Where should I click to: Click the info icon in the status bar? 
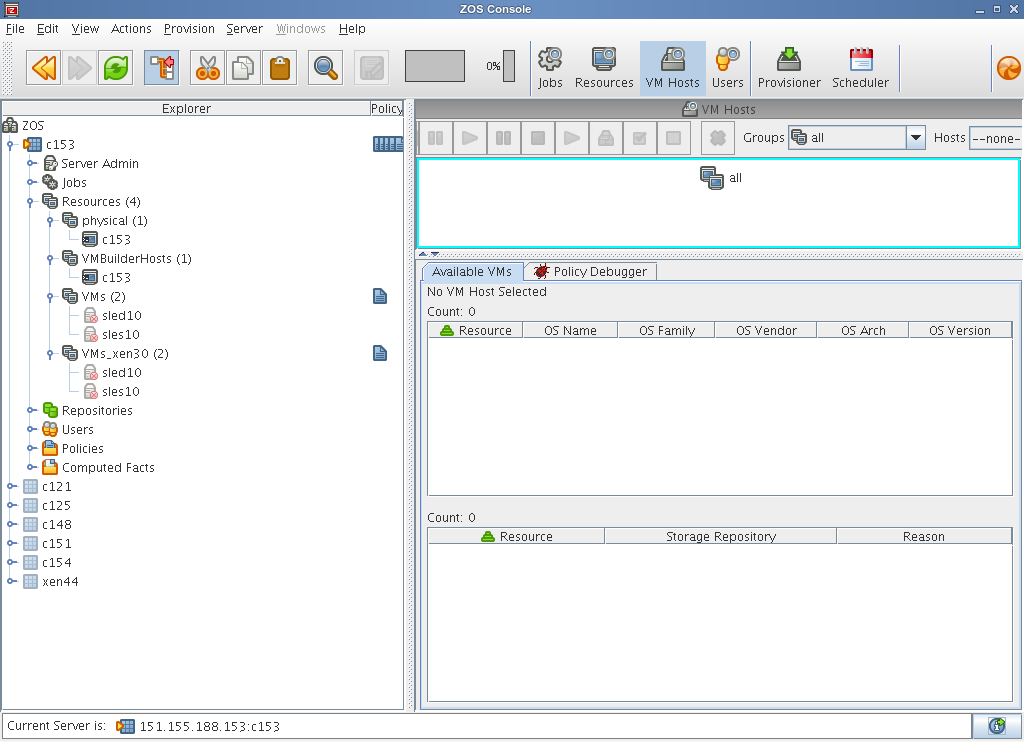pyautogui.click(x=997, y=726)
